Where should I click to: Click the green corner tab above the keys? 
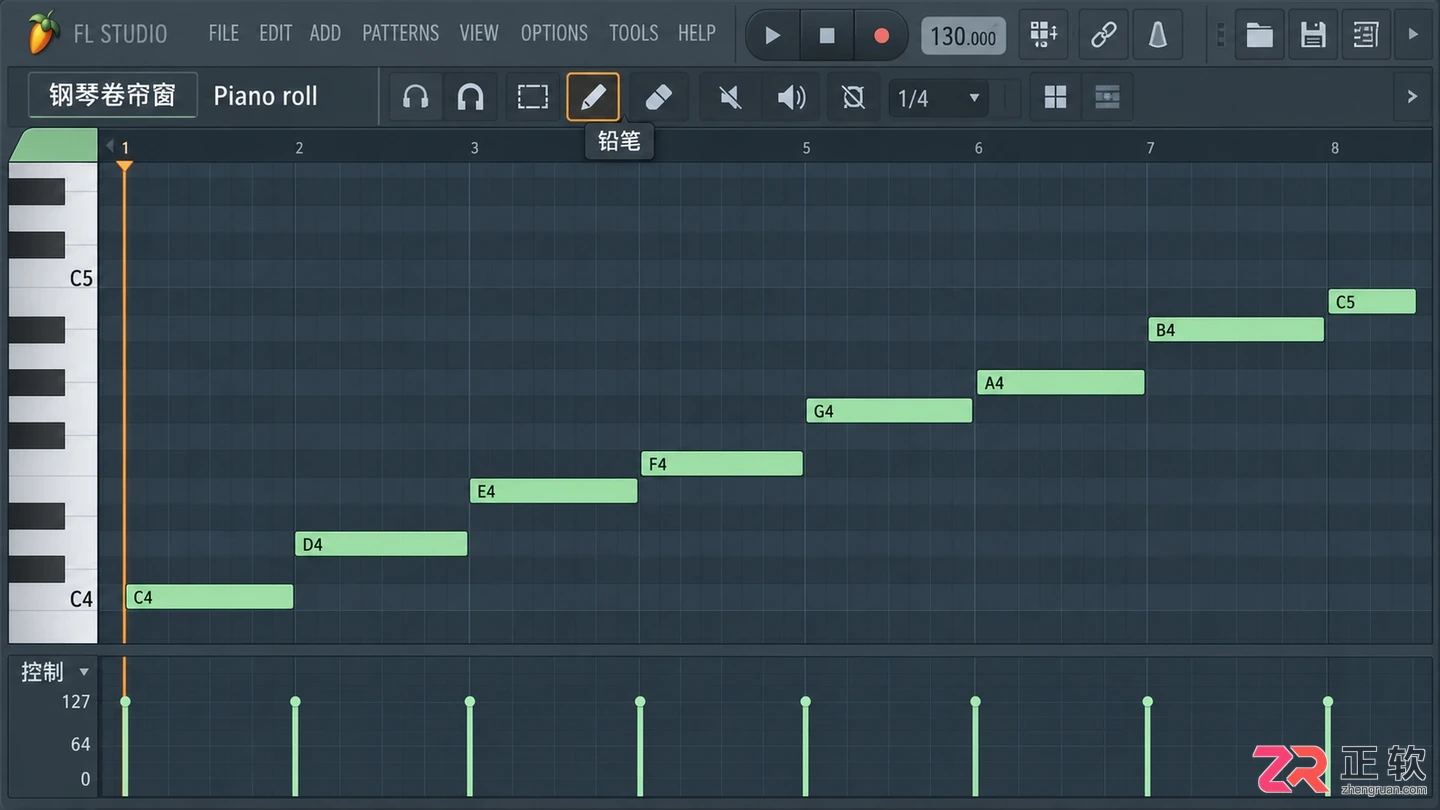tap(53, 146)
